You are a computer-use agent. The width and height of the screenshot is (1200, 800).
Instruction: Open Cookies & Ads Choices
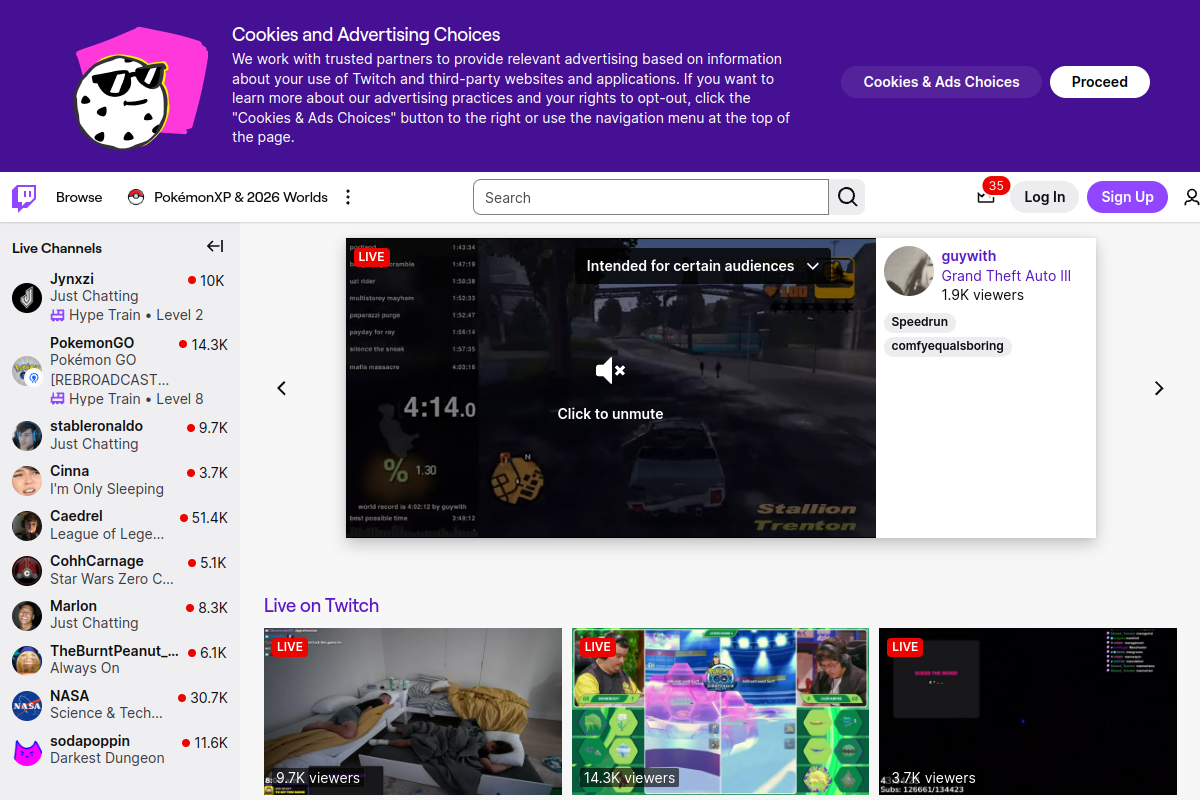[941, 82]
